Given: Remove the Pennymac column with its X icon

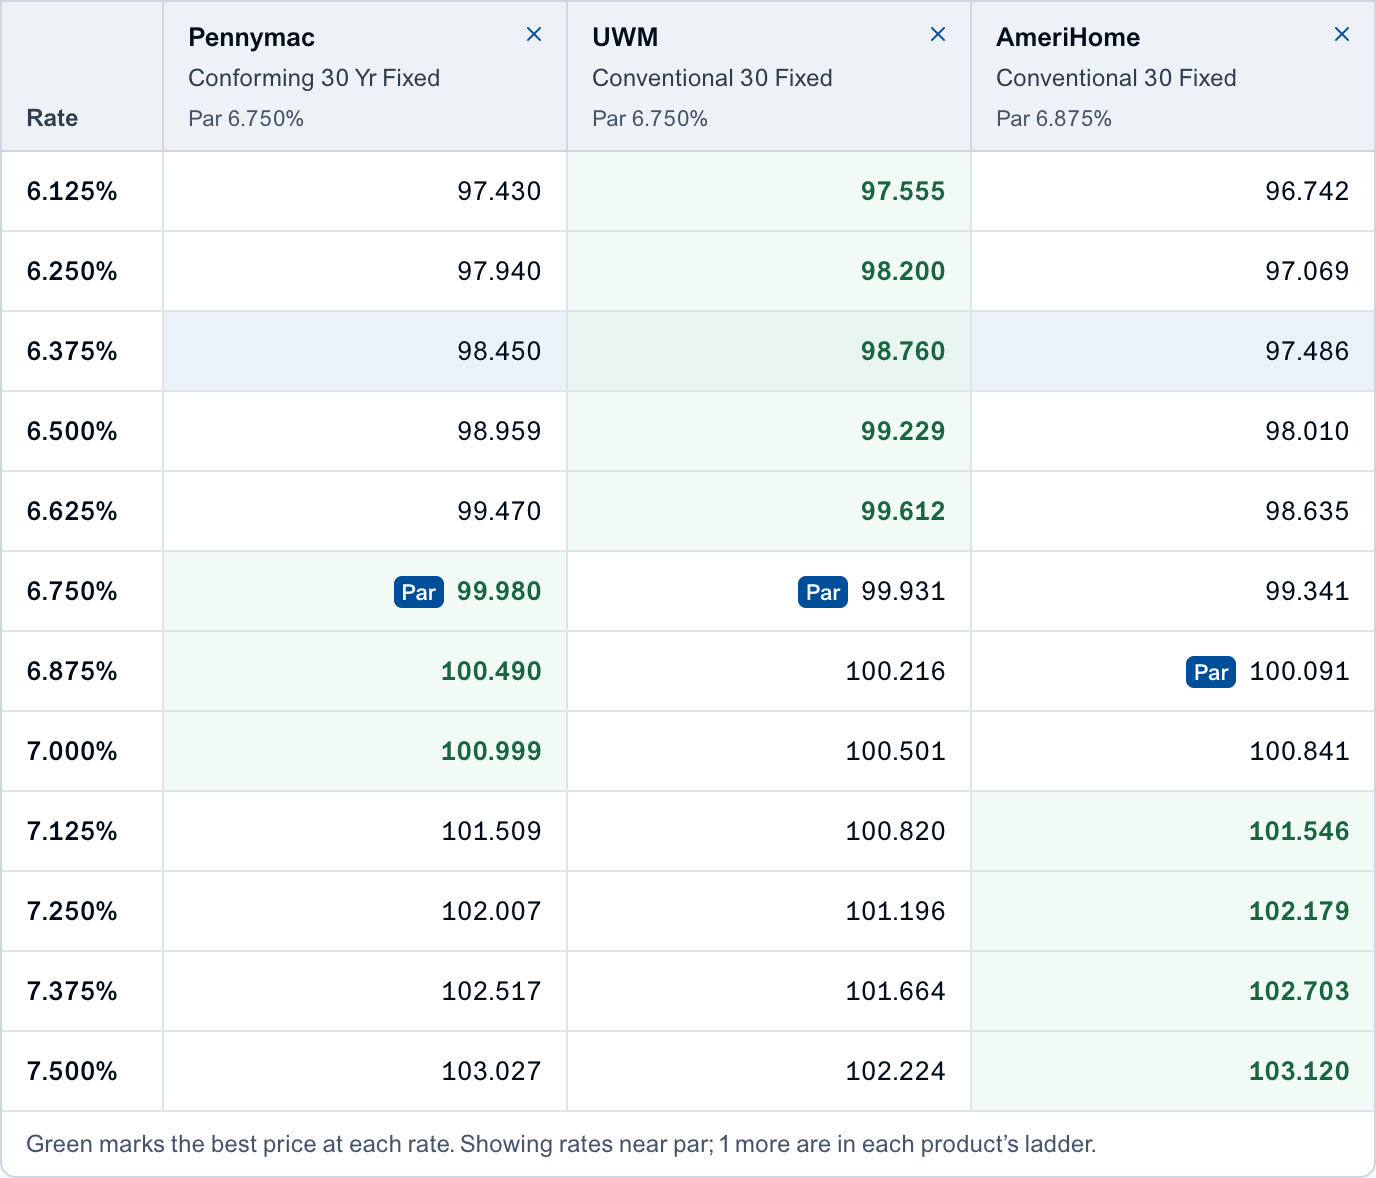Looking at the screenshot, I should point(534,35).
